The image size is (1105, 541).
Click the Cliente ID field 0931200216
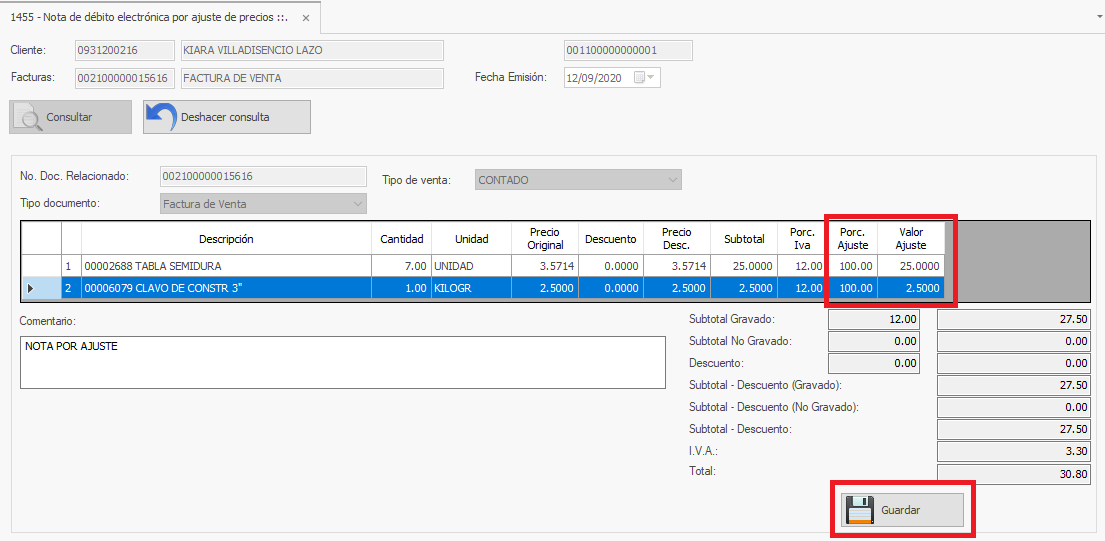pyautogui.click(x=122, y=51)
